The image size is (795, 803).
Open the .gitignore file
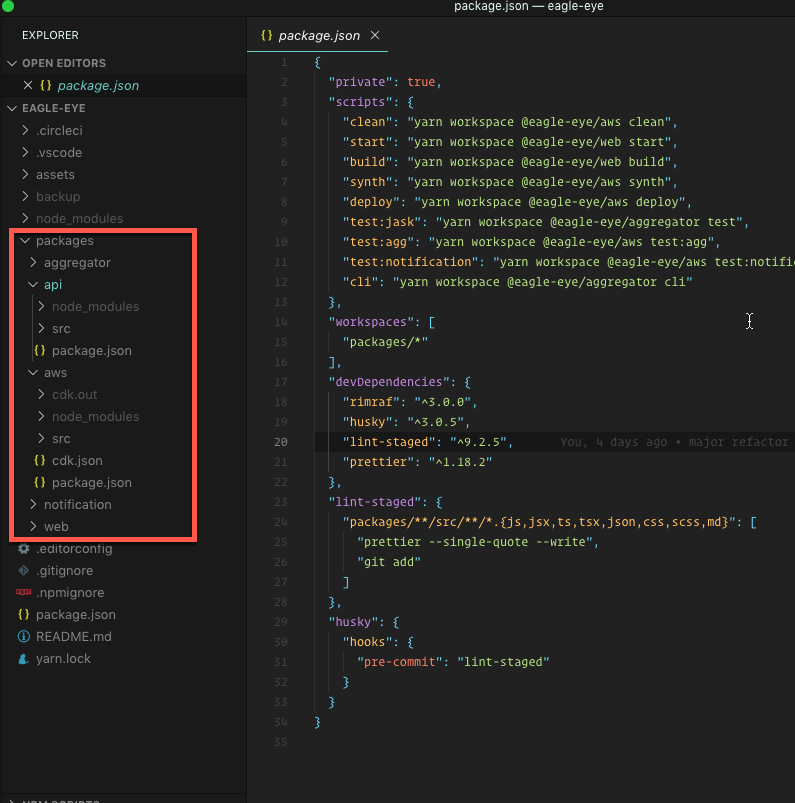[x=64, y=571]
